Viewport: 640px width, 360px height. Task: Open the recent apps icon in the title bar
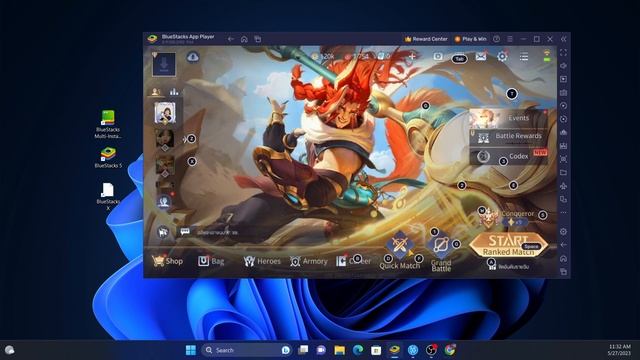click(x=258, y=39)
